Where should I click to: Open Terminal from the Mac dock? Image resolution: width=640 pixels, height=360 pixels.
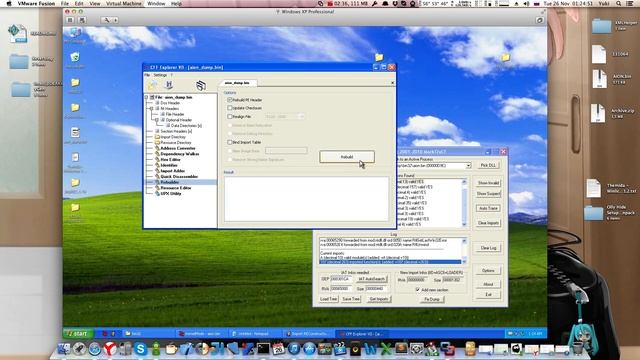click(x=263, y=349)
